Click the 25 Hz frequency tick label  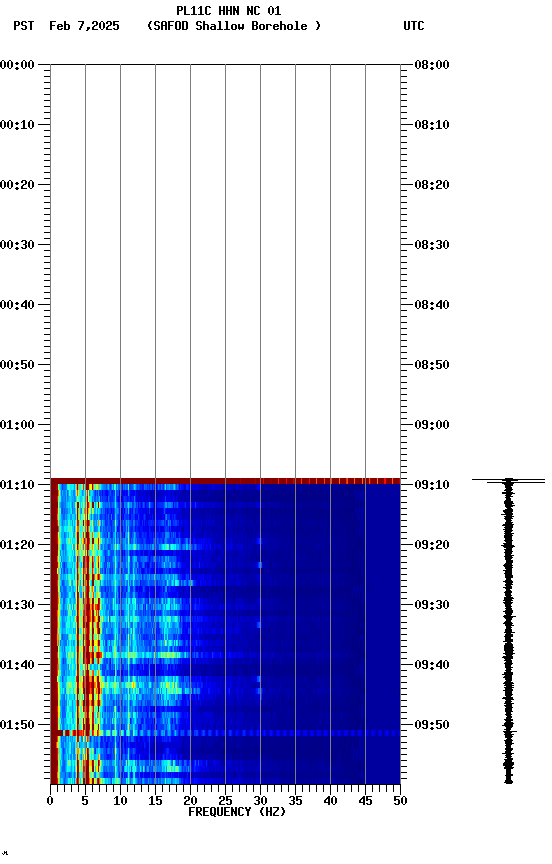[225, 801]
